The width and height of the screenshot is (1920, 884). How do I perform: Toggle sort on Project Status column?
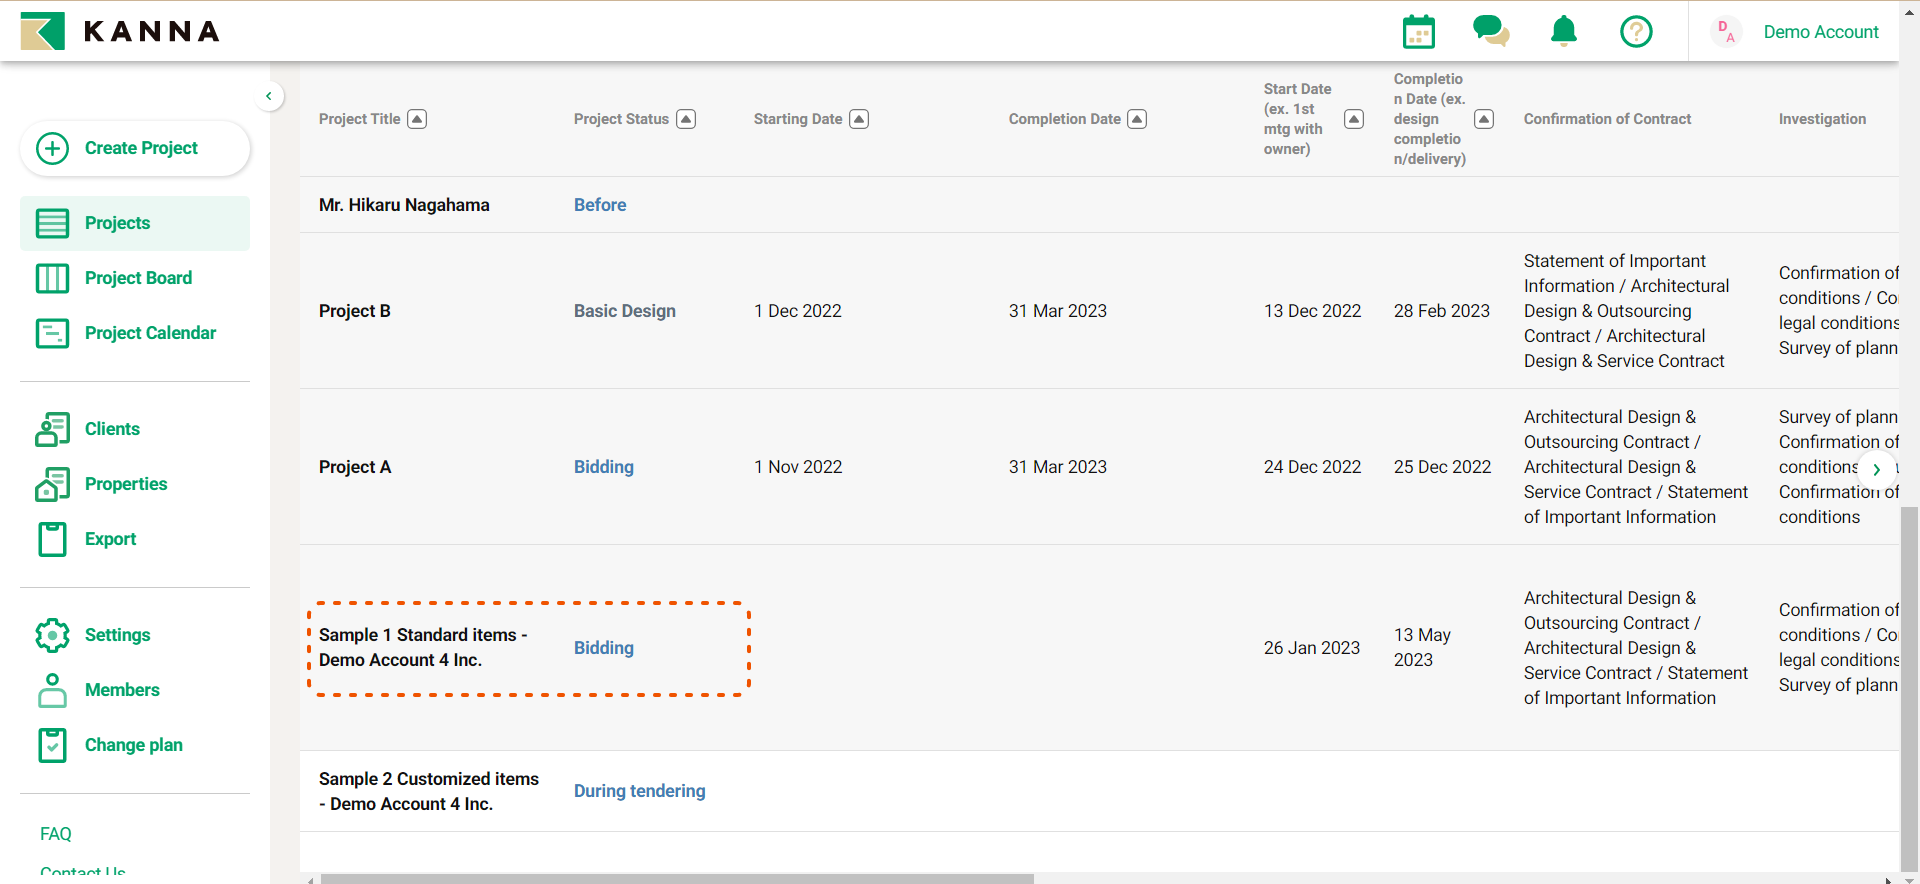[x=686, y=119]
